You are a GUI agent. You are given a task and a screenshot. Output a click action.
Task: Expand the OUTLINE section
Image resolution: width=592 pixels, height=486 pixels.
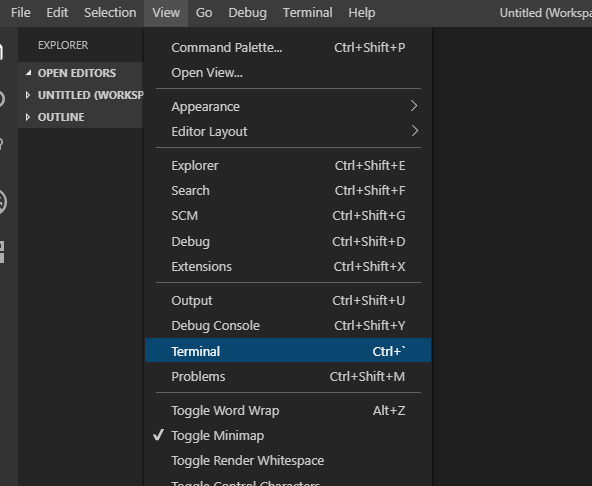[x=81, y=117]
